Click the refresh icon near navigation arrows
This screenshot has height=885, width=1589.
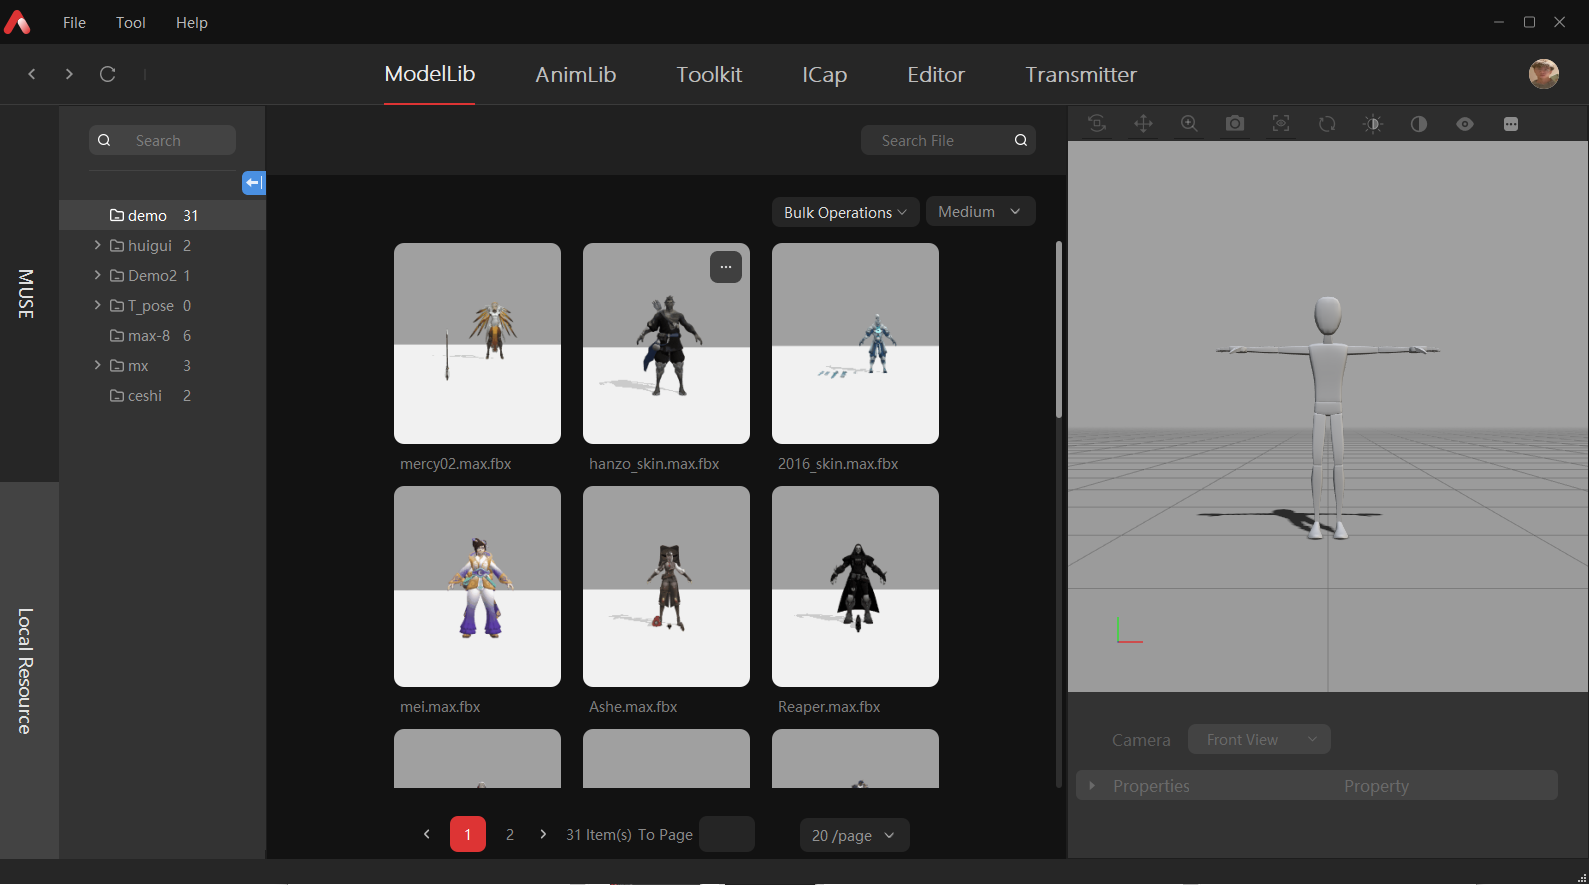coord(108,74)
